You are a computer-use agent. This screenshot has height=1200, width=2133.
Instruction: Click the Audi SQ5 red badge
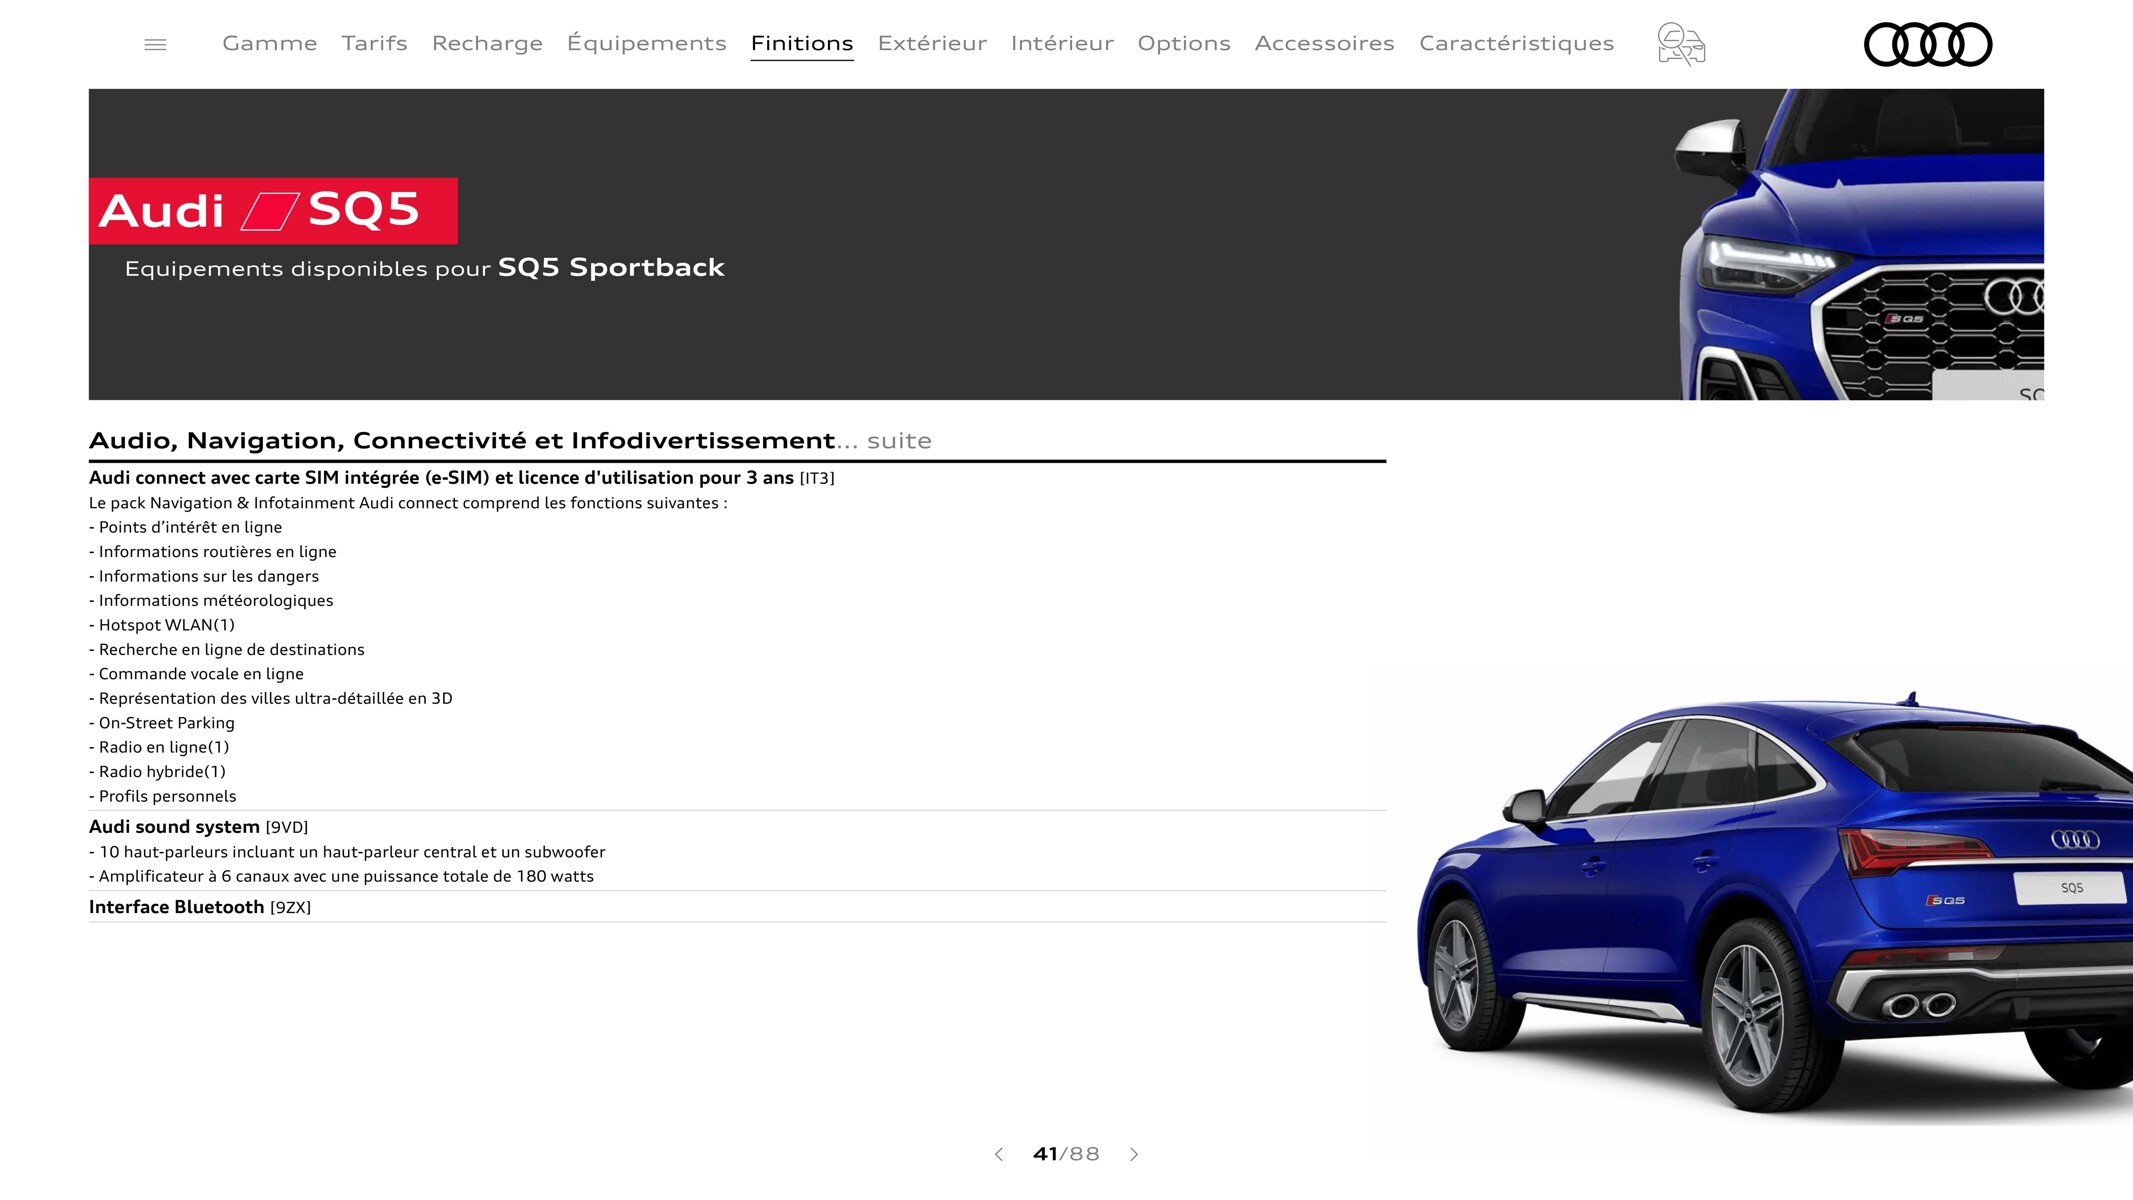[273, 211]
